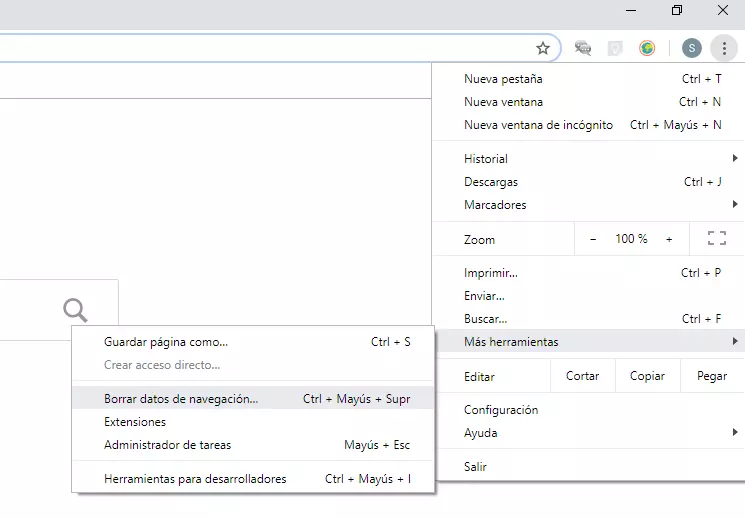The height and width of the screenshot is (518, 745).
Task: Click the chat bubbles extension icon
Action: [x=583, y=48]
